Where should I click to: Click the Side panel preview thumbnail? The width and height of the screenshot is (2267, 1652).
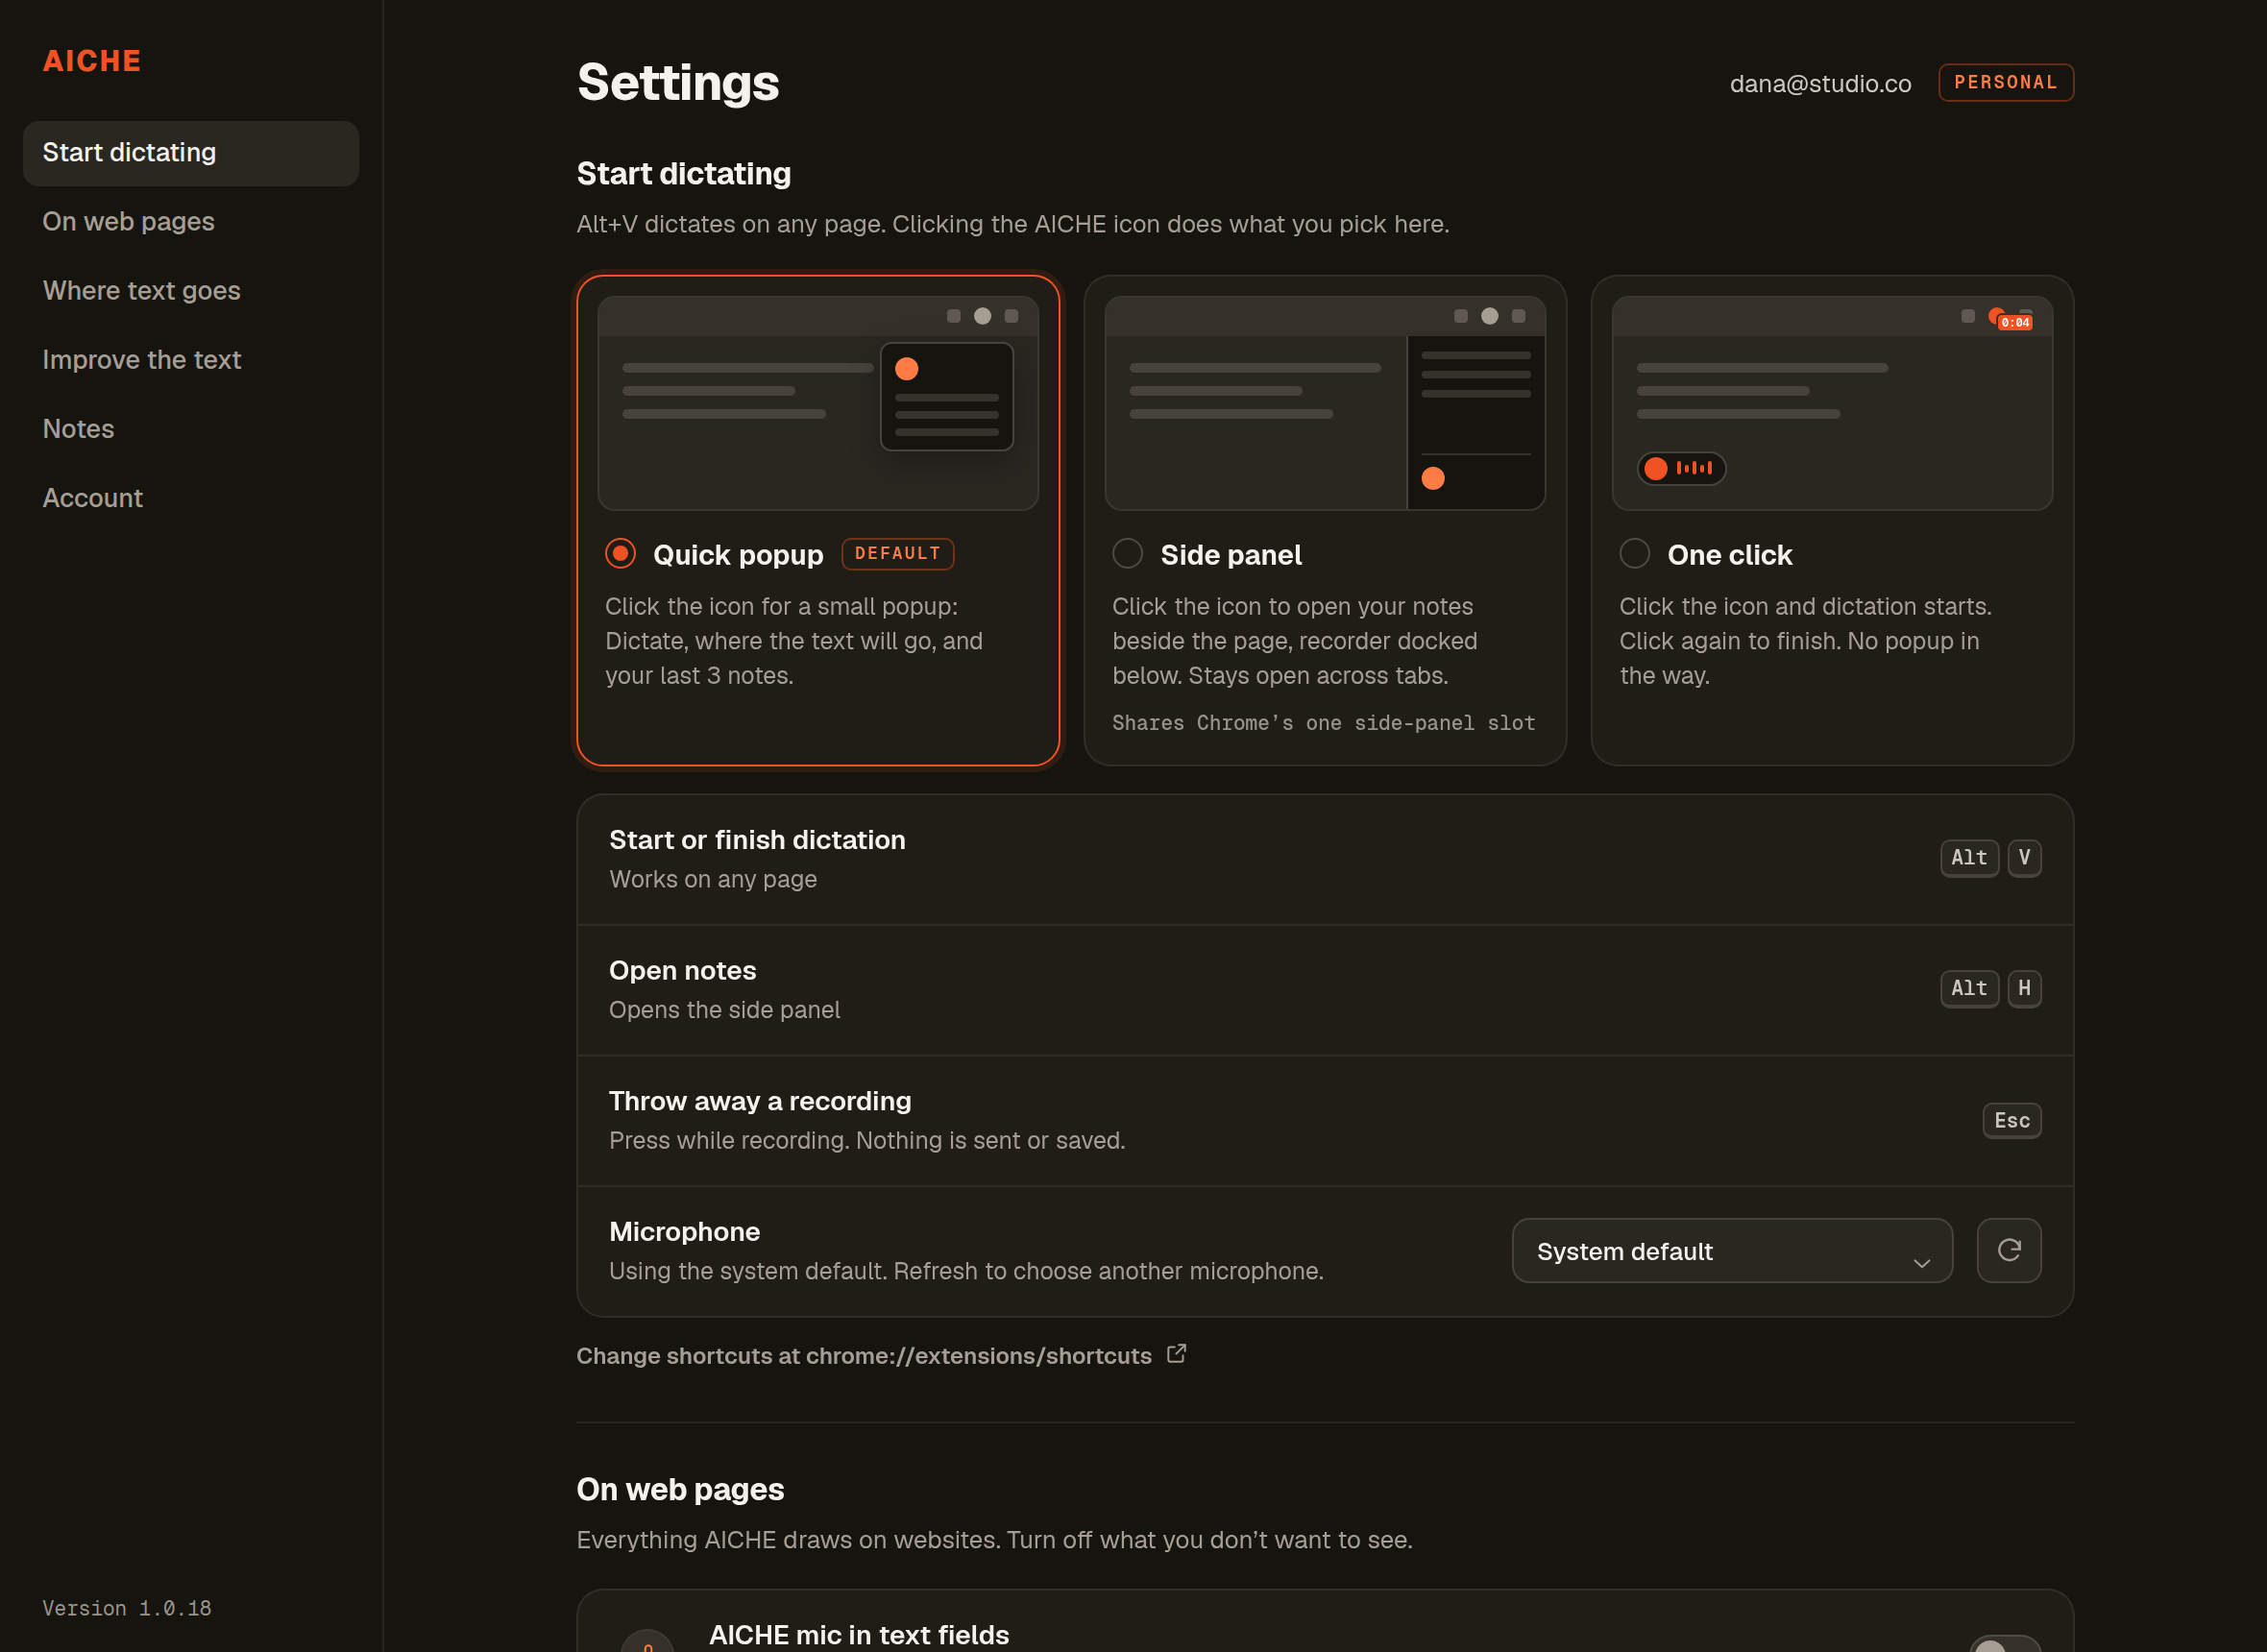1325,403
